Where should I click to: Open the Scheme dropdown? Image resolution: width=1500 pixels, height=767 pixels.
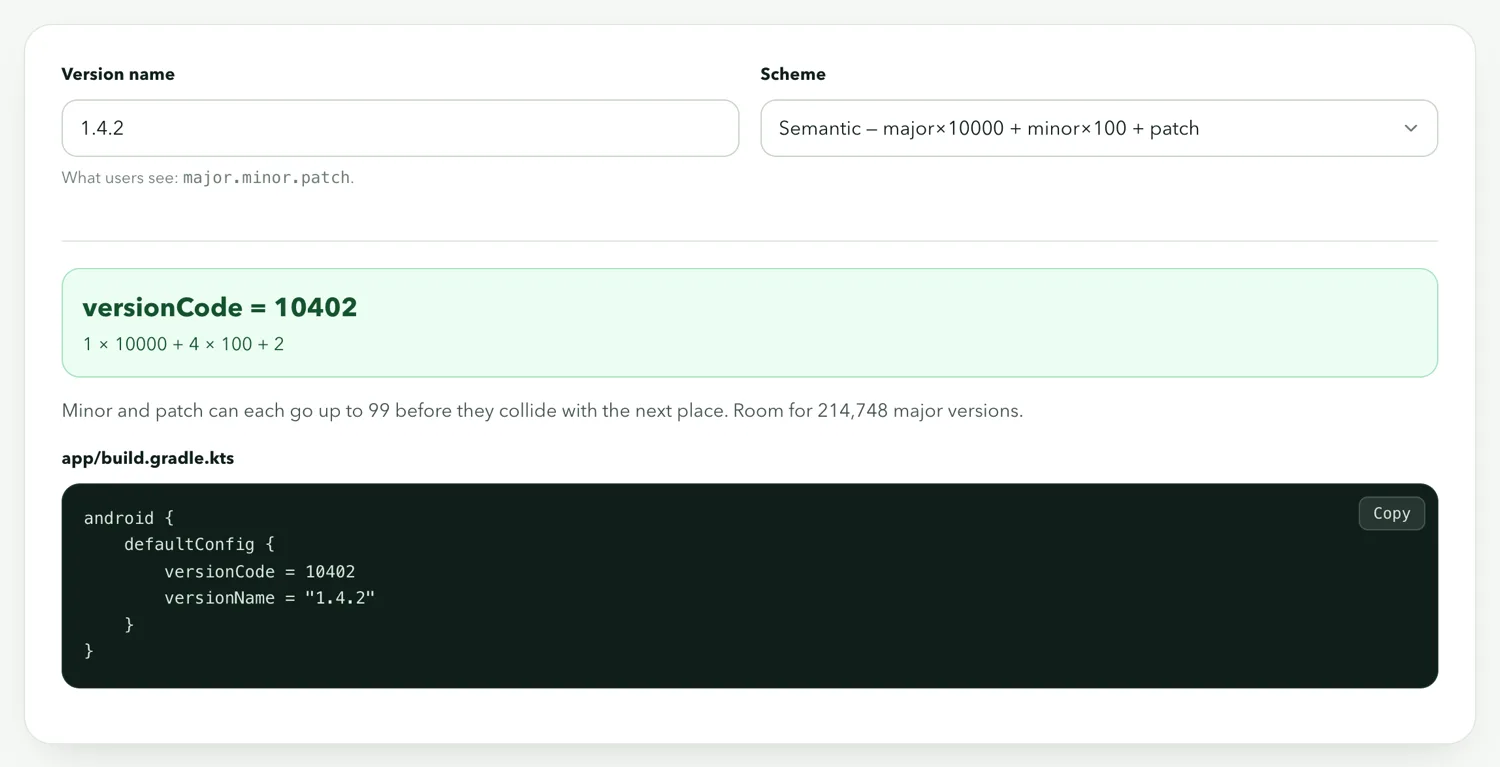point(1099,128)
